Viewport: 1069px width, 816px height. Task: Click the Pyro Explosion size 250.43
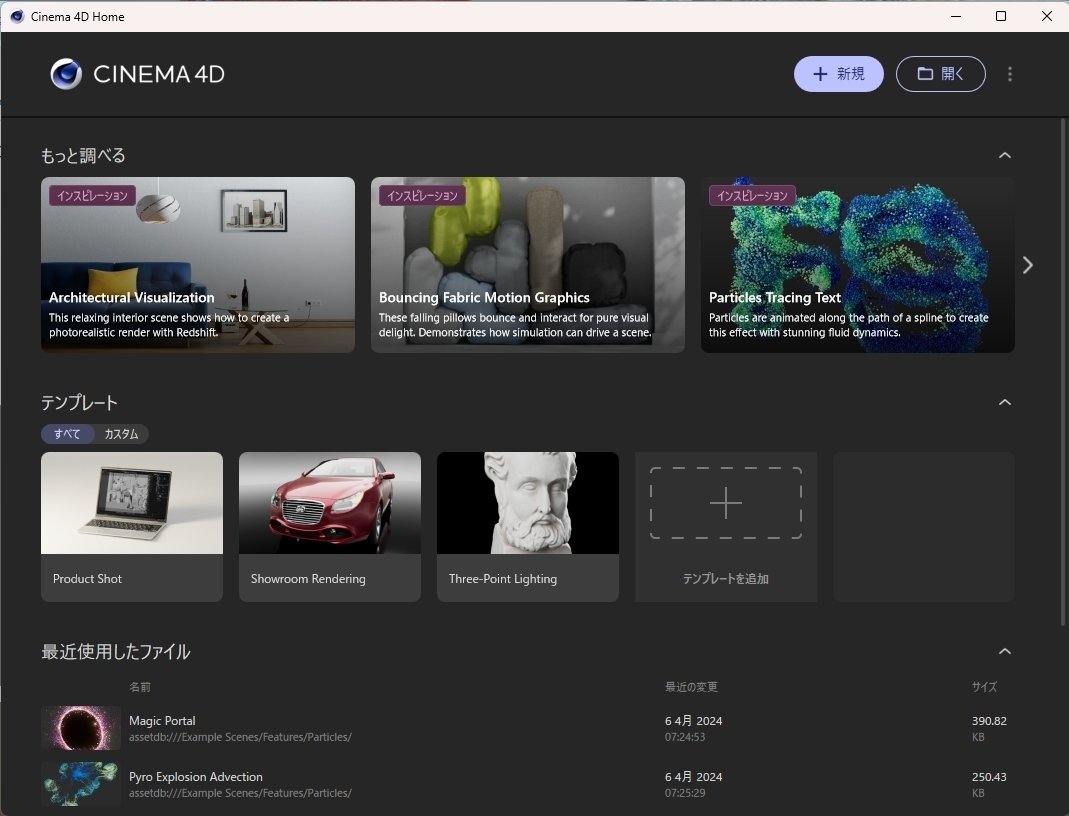989,776
